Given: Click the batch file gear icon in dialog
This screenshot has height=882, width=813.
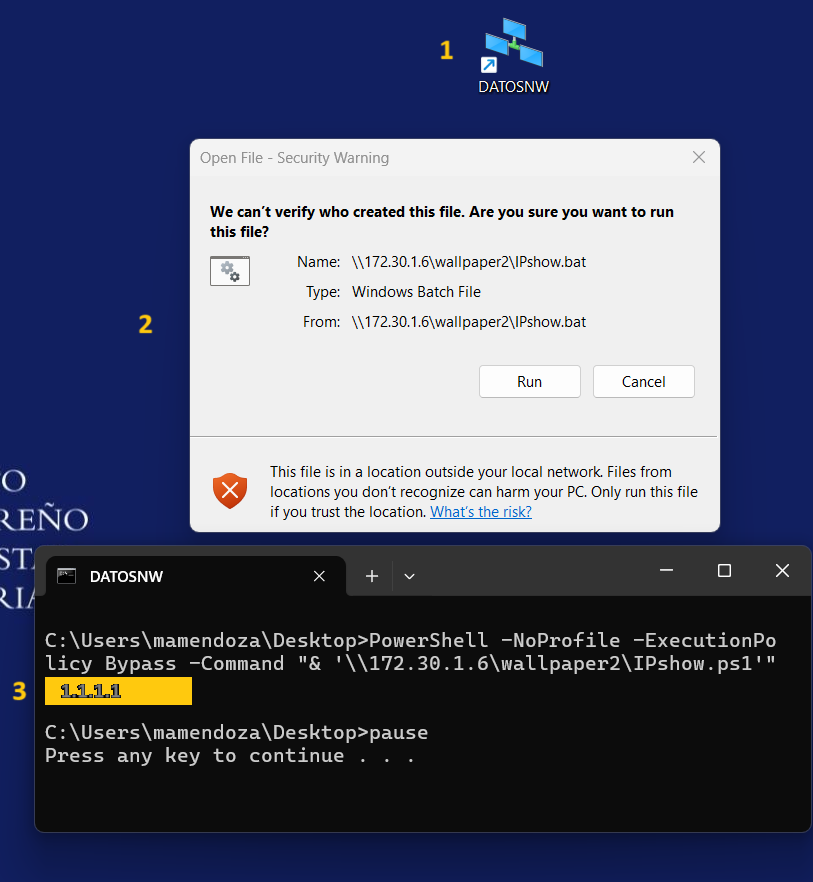Looking at the screenshot, I should (230, 271).
